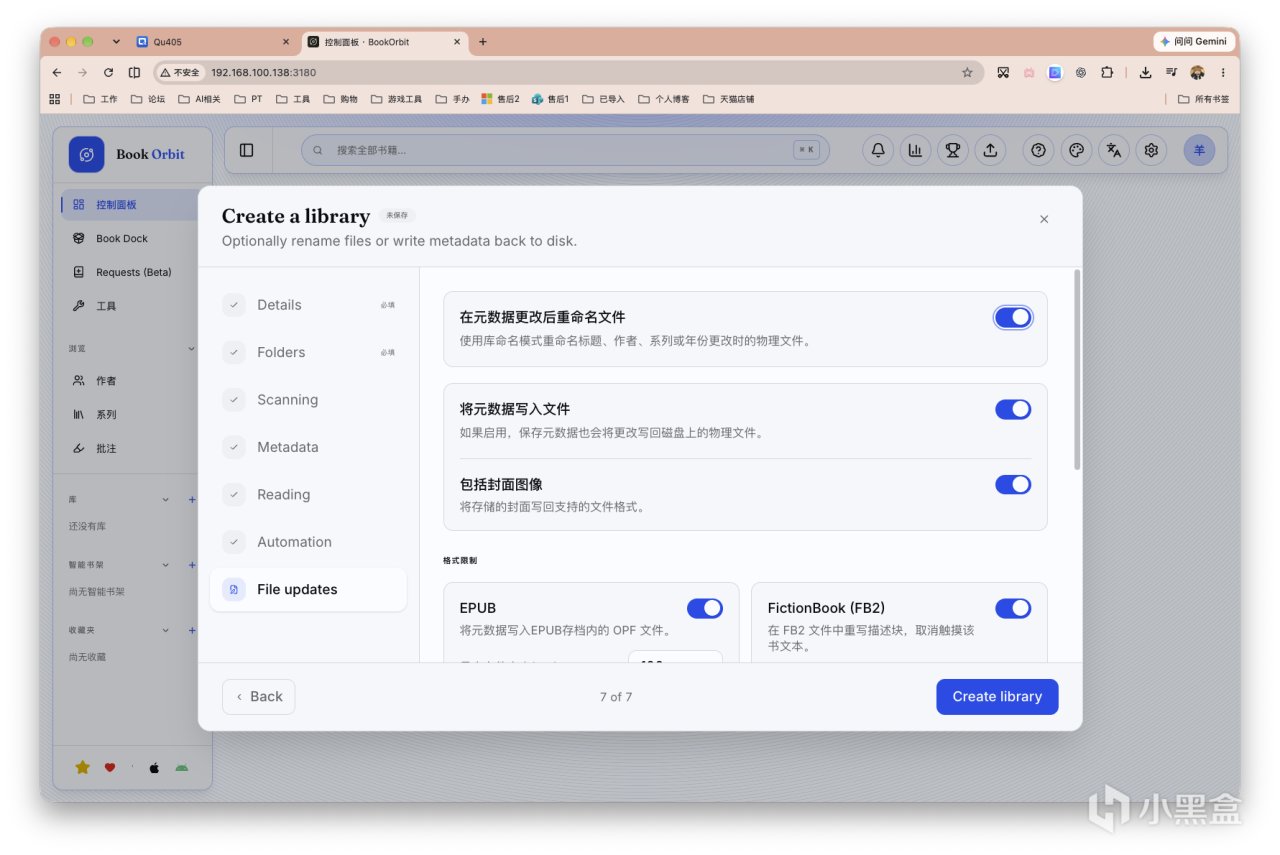Click the heart icon in sidebar footer
Viewport: 1280px width, 855px height.
[x=110, y=768]
